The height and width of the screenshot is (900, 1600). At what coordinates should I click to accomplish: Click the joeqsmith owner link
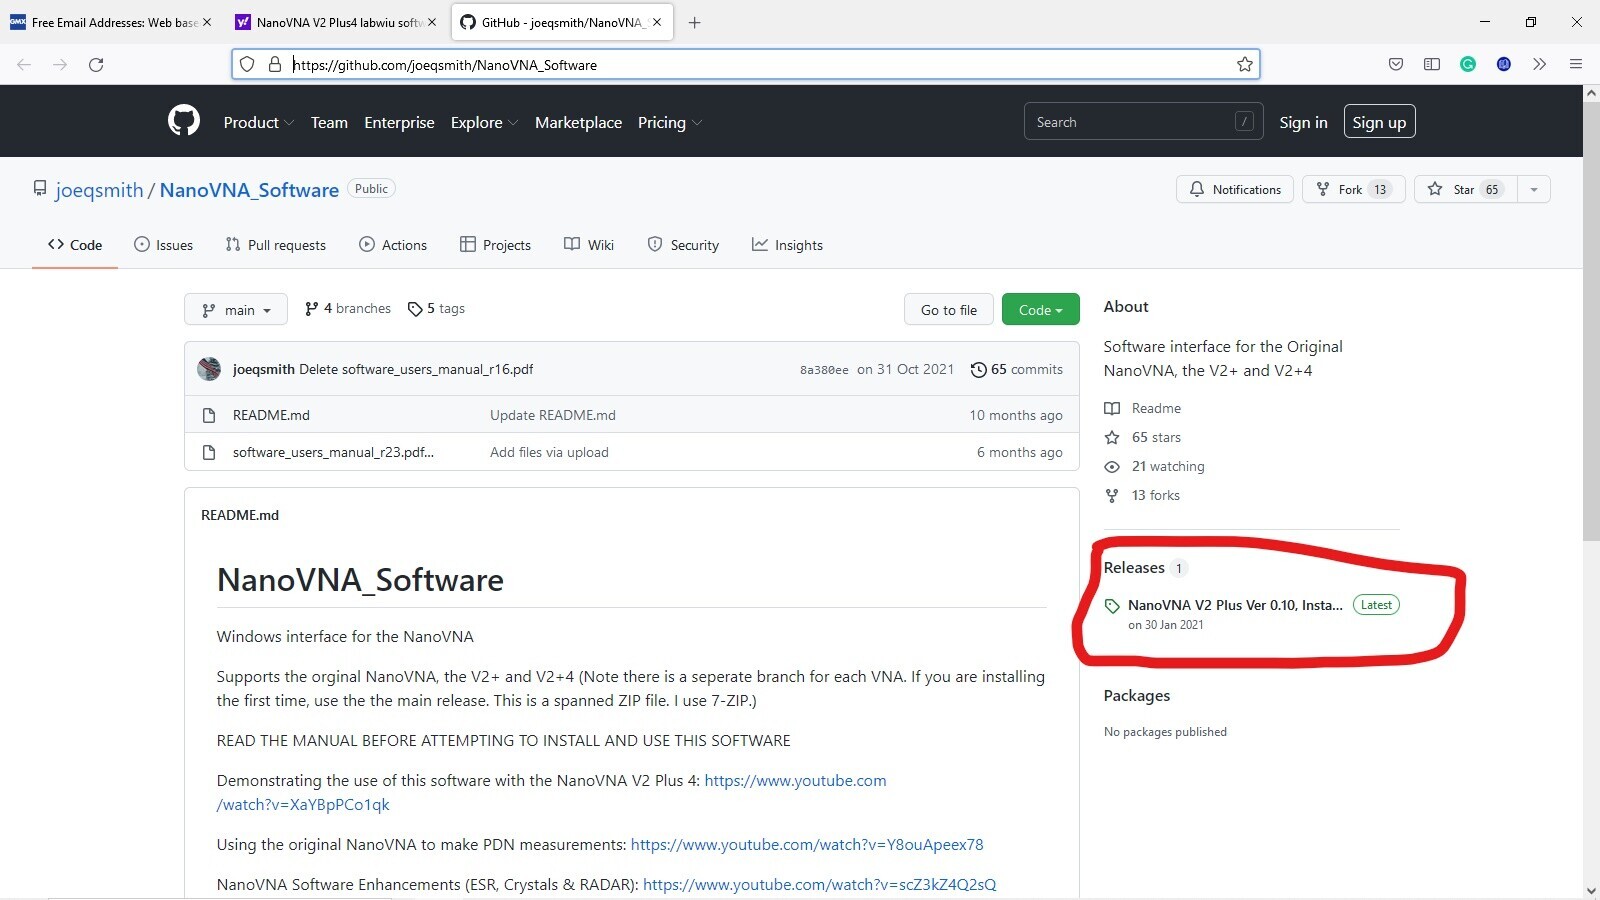tap(99, 190)
